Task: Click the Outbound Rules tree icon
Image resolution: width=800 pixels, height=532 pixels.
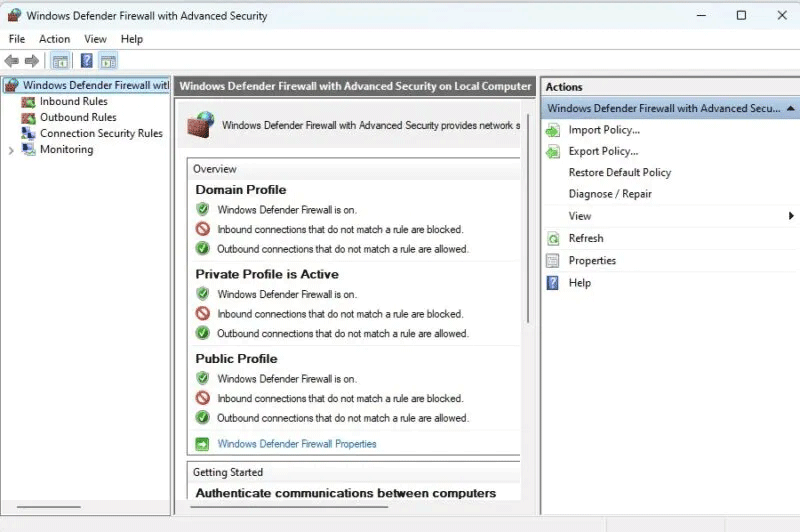Action: click(28, 118)
